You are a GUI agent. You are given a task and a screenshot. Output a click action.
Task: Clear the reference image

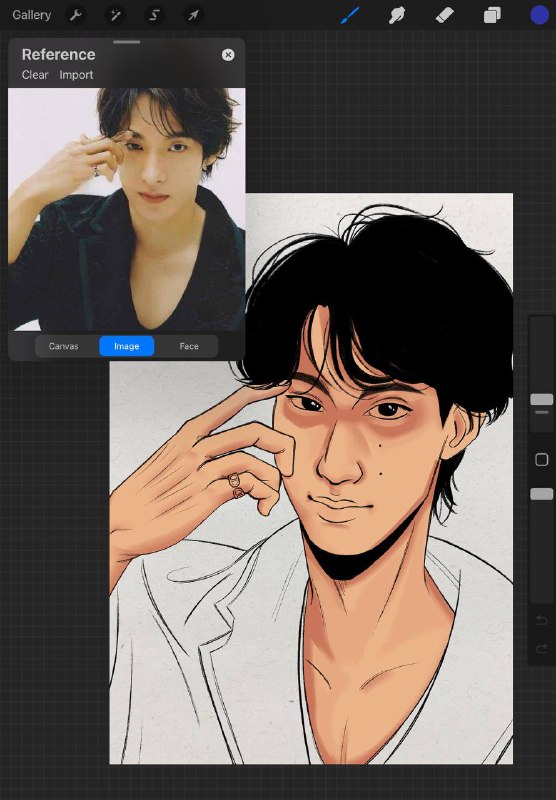(x=35, y=75)
